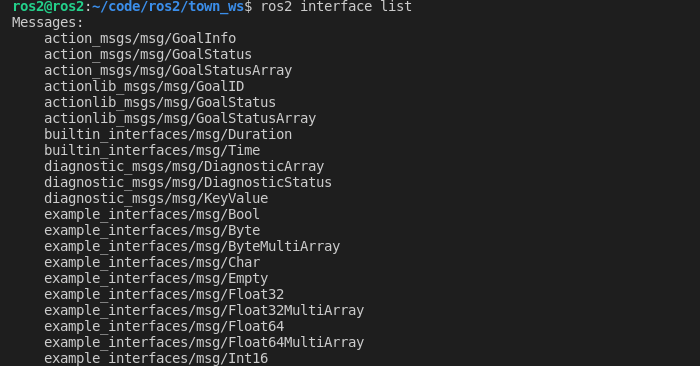Click diagnostic_msgs/msg/KeyValue entry
The height and width of the screenshot is (366, 700).
(156, 199)
